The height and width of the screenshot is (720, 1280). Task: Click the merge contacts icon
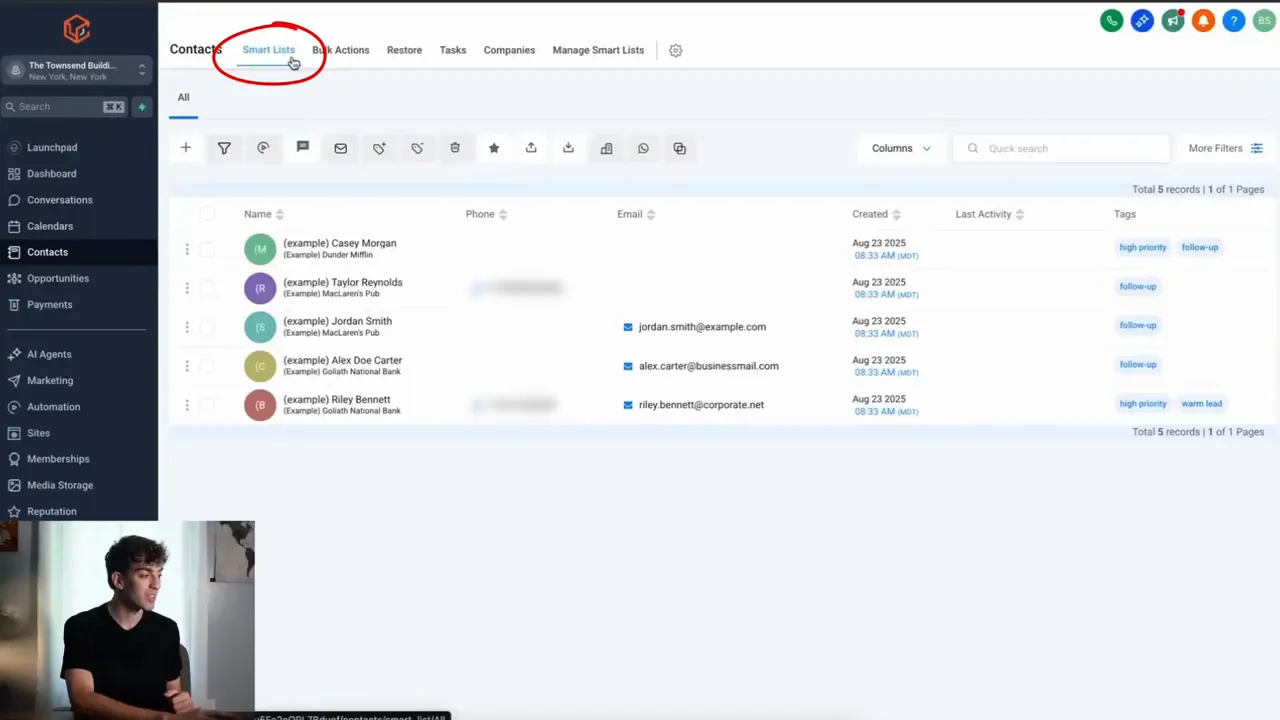[x=679, y=148]
